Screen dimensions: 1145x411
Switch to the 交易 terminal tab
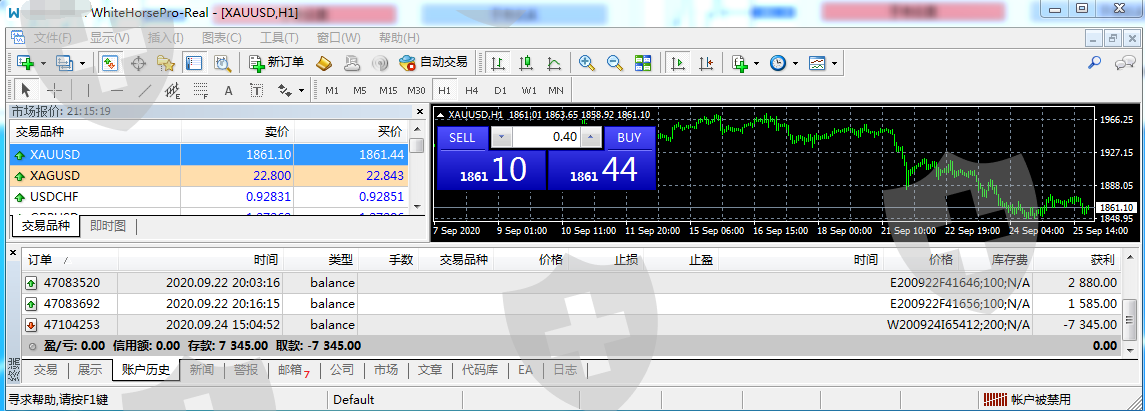coord(46,370)
